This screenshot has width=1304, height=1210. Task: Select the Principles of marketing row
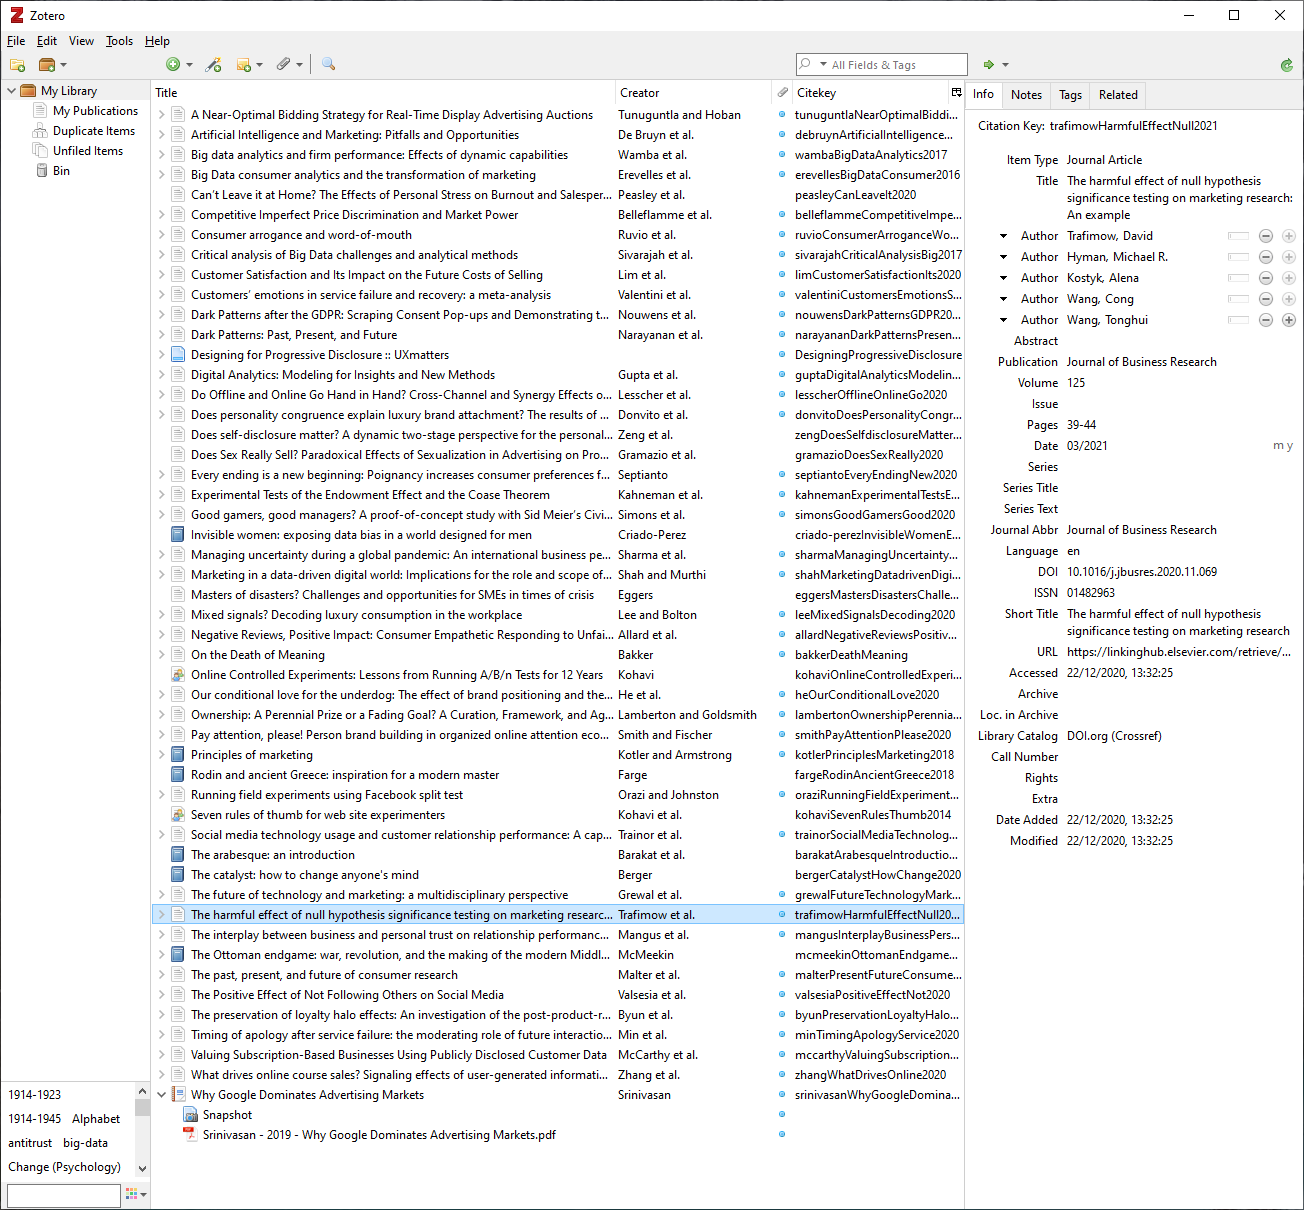[x=558, y=755]
